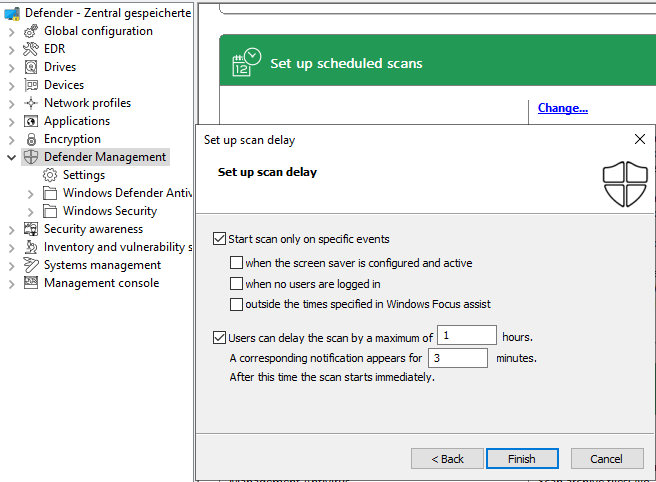Close the Set up scan delay dialog
This screenshot has height=482, width=656.
pyautogui.click(x=640, y=139)
